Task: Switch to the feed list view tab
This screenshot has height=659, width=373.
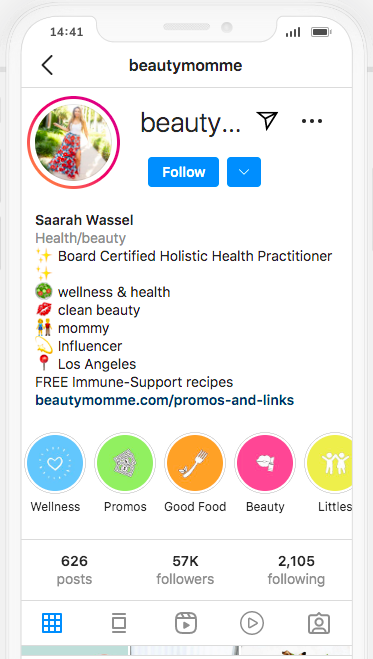Action: pos(119,623)
